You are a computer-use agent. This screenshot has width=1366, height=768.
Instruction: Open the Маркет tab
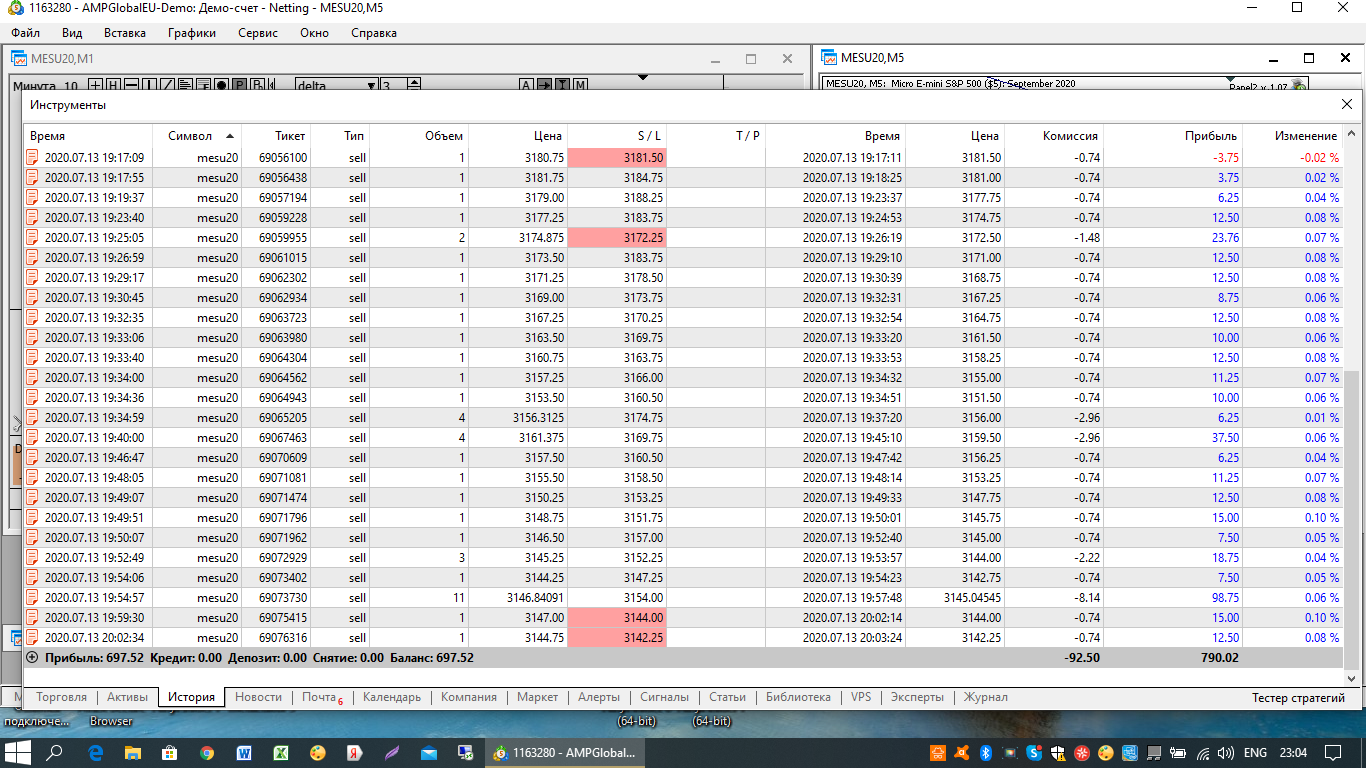(537, 697)
